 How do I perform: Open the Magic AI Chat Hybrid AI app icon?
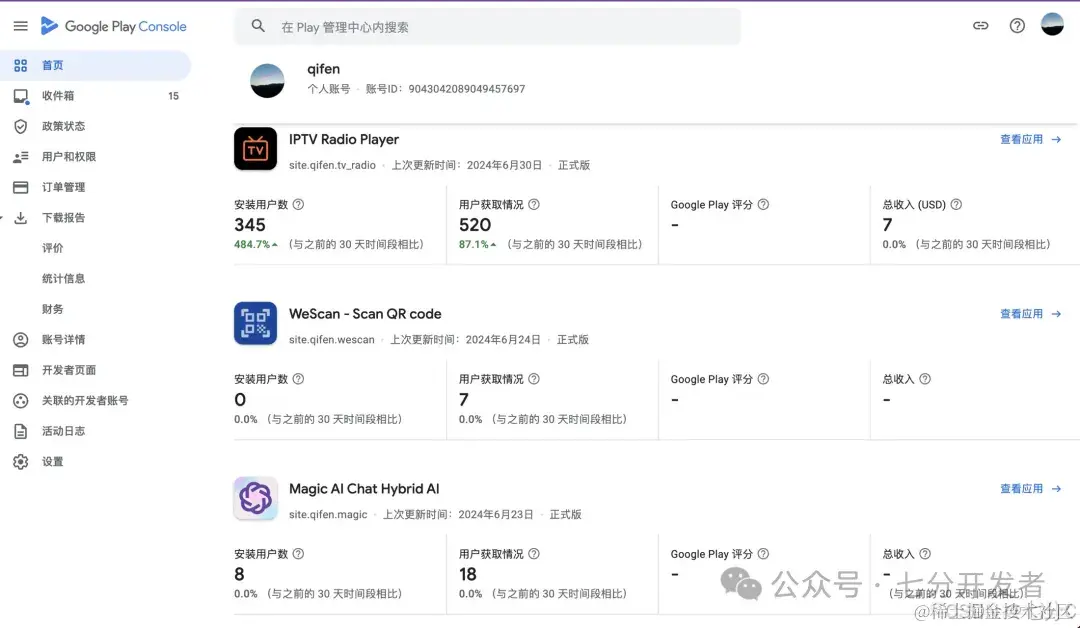pyautogui.click(x=256, y=498)
